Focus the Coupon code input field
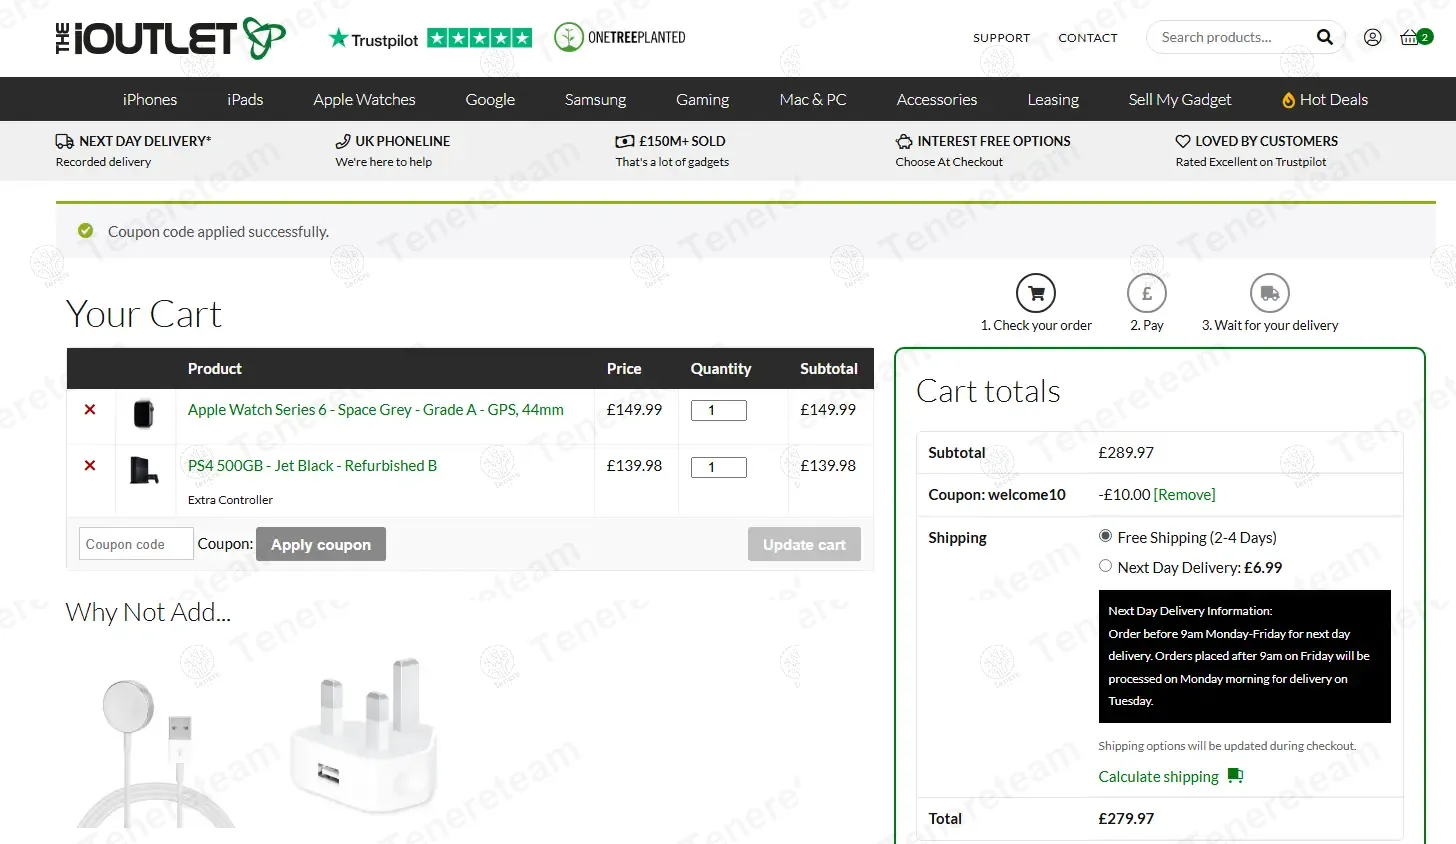Viewport: 1456px width, 844px height. tap(136, 544)
